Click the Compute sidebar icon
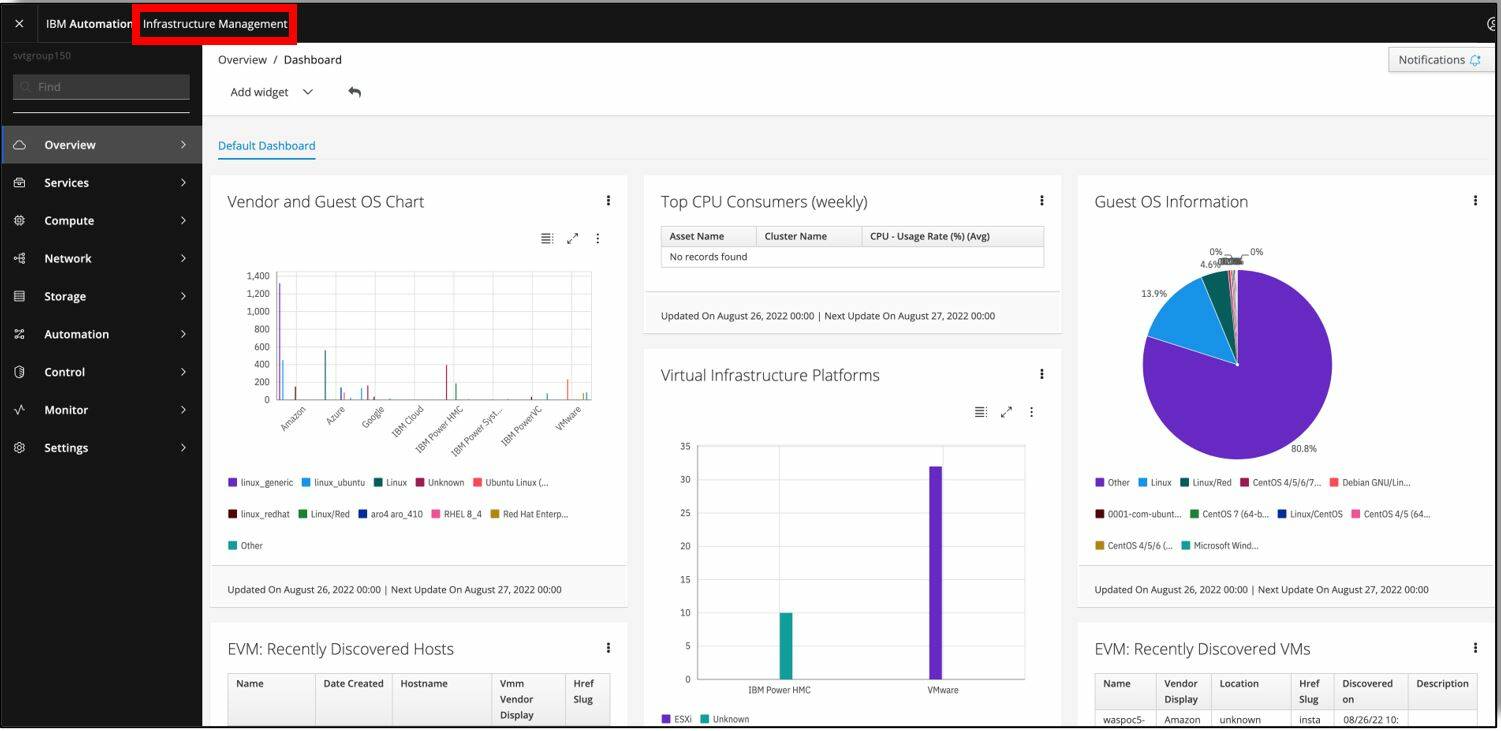This screenshot has height=731, width=1501. [x=20, y=220]
